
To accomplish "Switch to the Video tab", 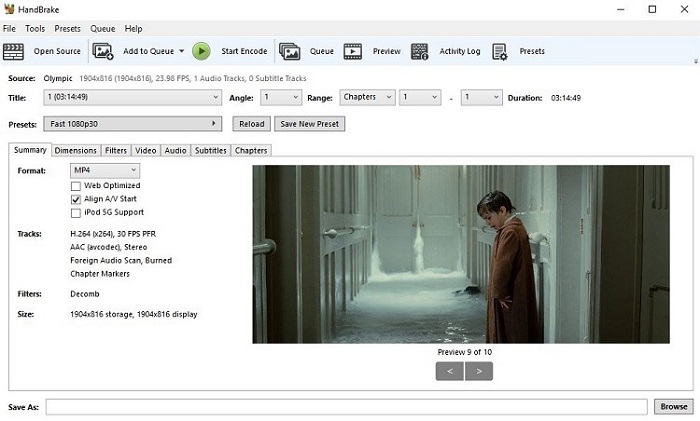I will coord(146,150).
